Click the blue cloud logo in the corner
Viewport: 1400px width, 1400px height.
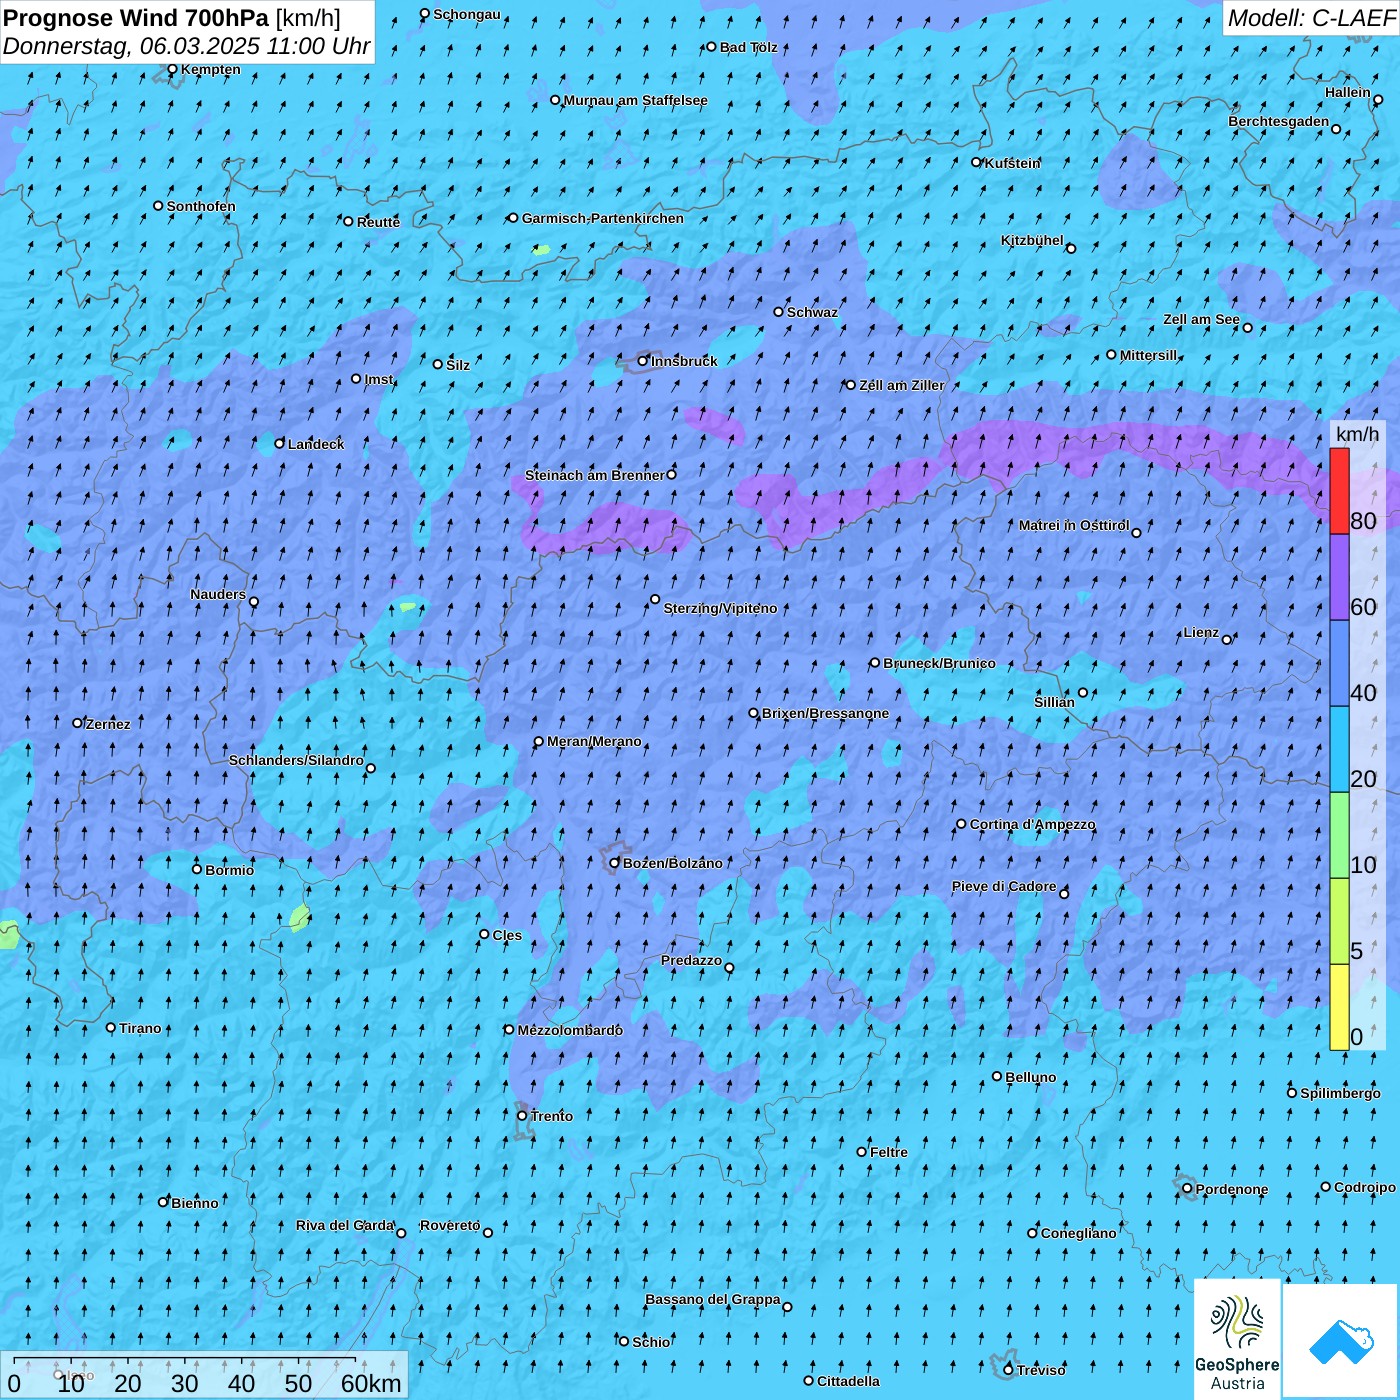pos(1340,1341)
